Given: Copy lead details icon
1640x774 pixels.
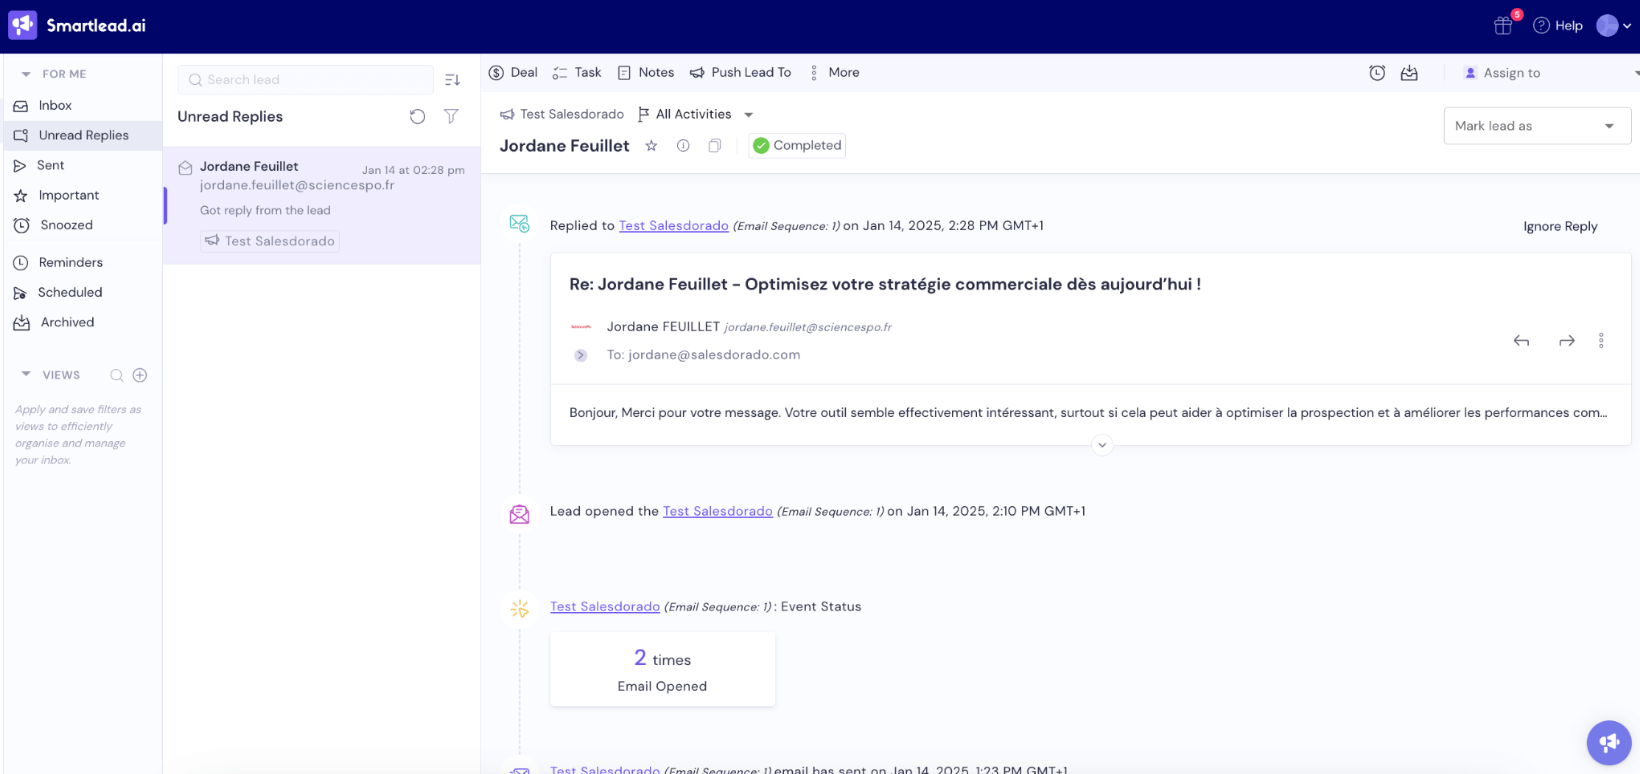Looking at the screenshot, I should pos(715,146).
